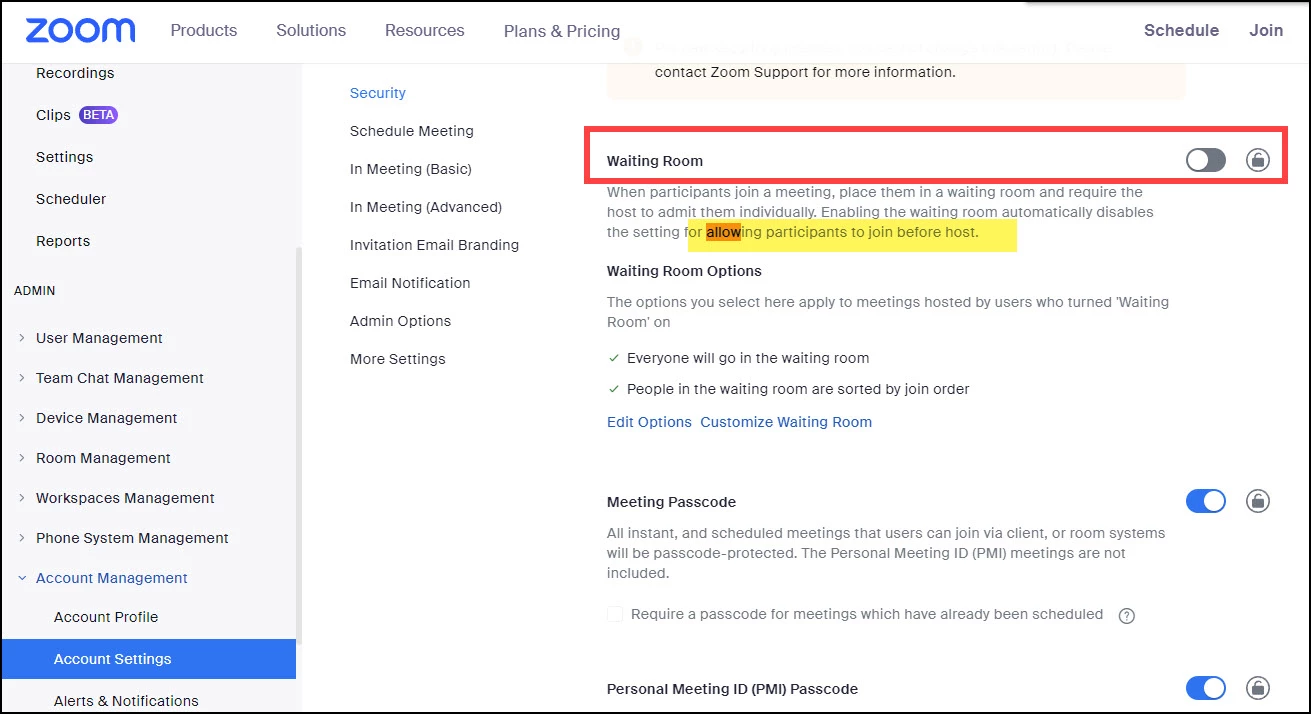Click 'People in the waiting room are sorted' text
The height and width of the screenshot is (714, 1311).
[x=798, y=389]
